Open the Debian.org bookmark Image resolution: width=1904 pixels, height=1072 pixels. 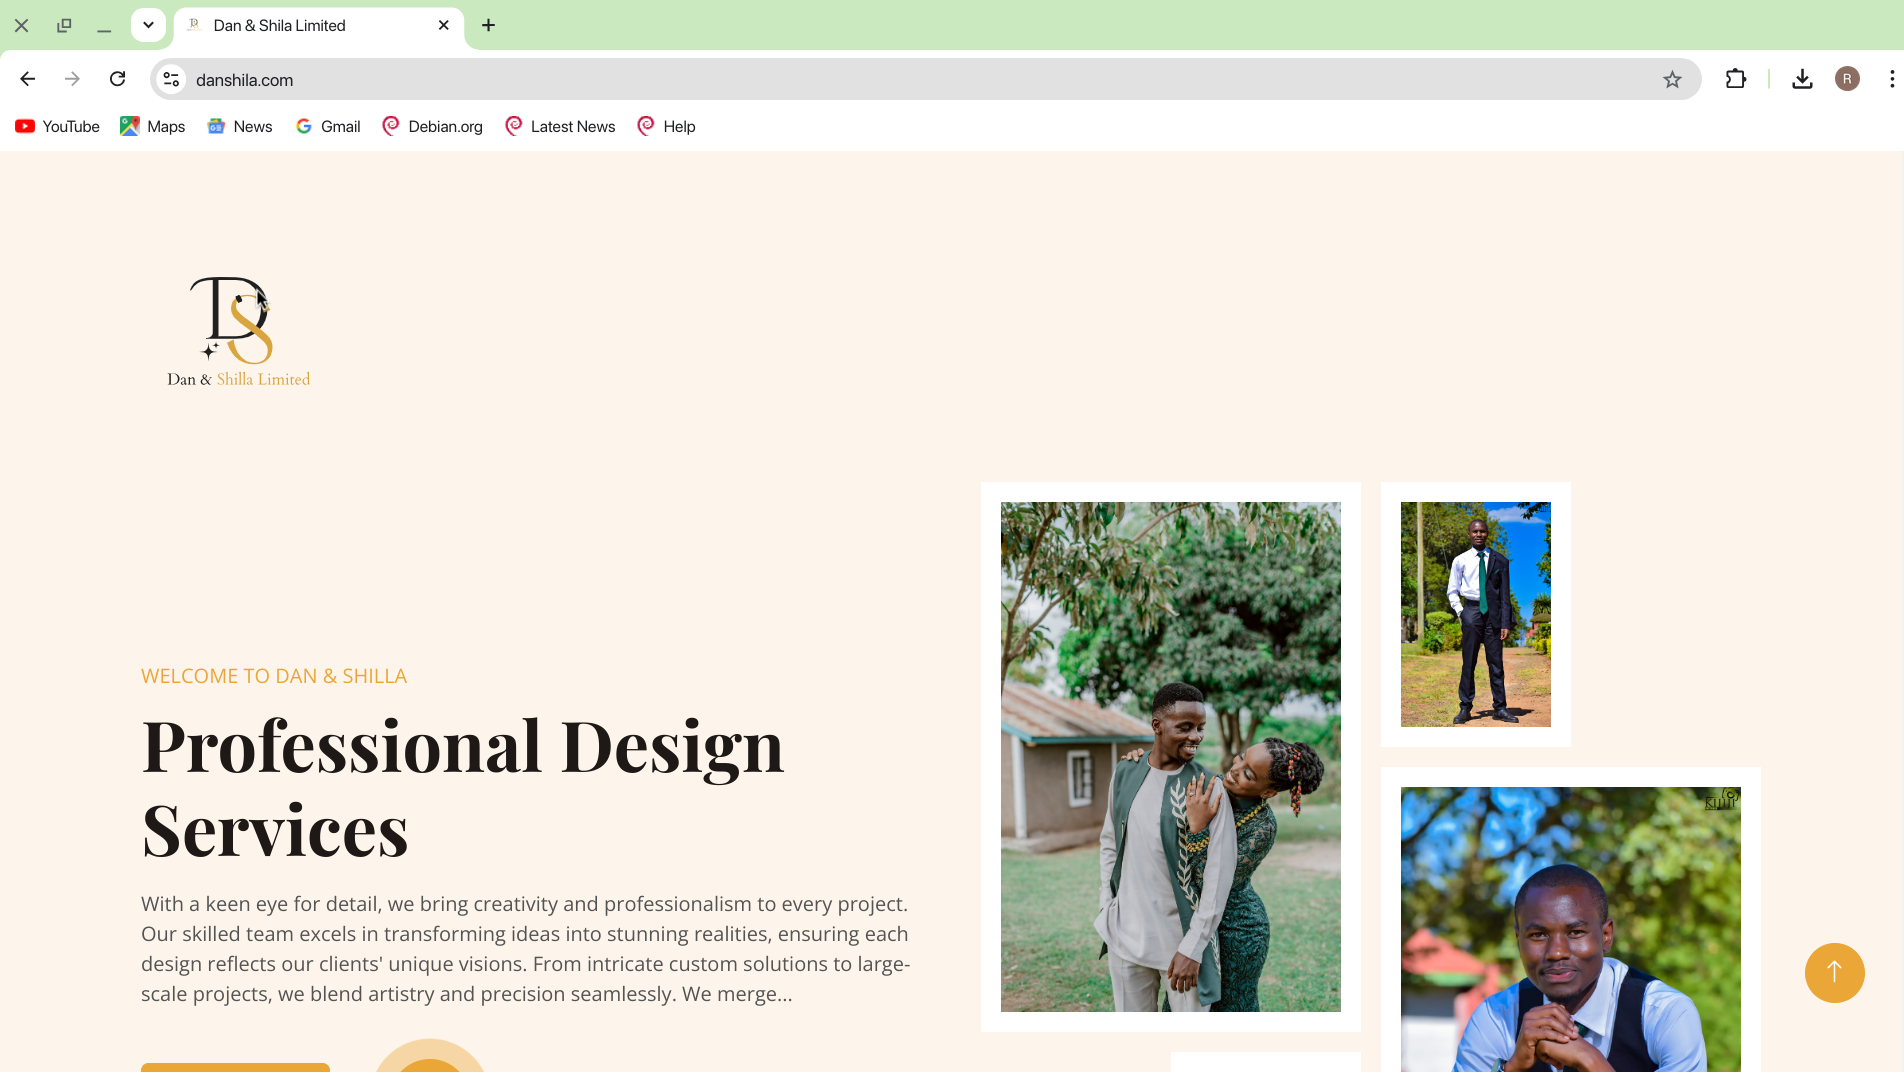click(432, 126)
